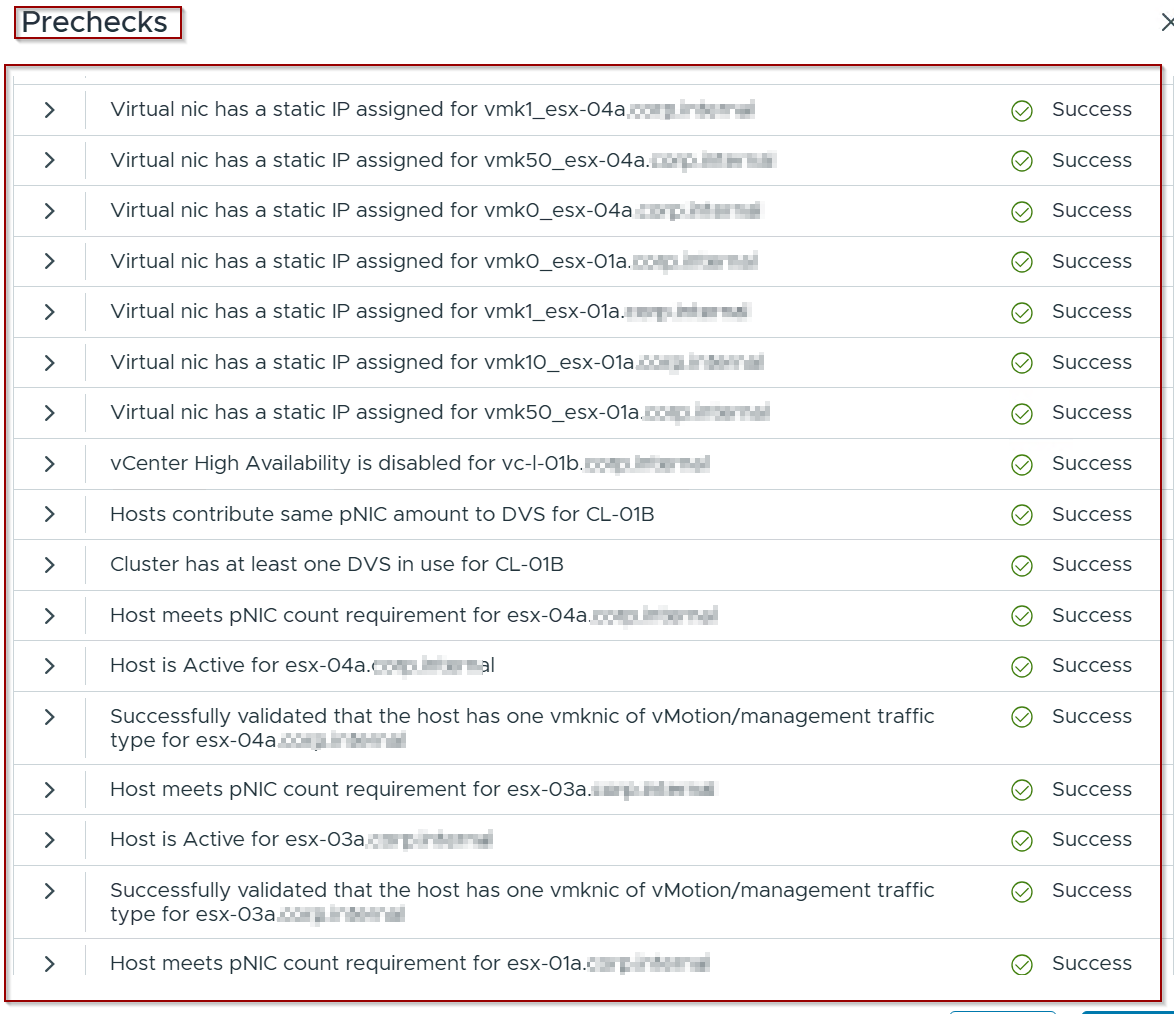Click success checkmark for vmk1_esx-01a row

tap(1021, 312)
